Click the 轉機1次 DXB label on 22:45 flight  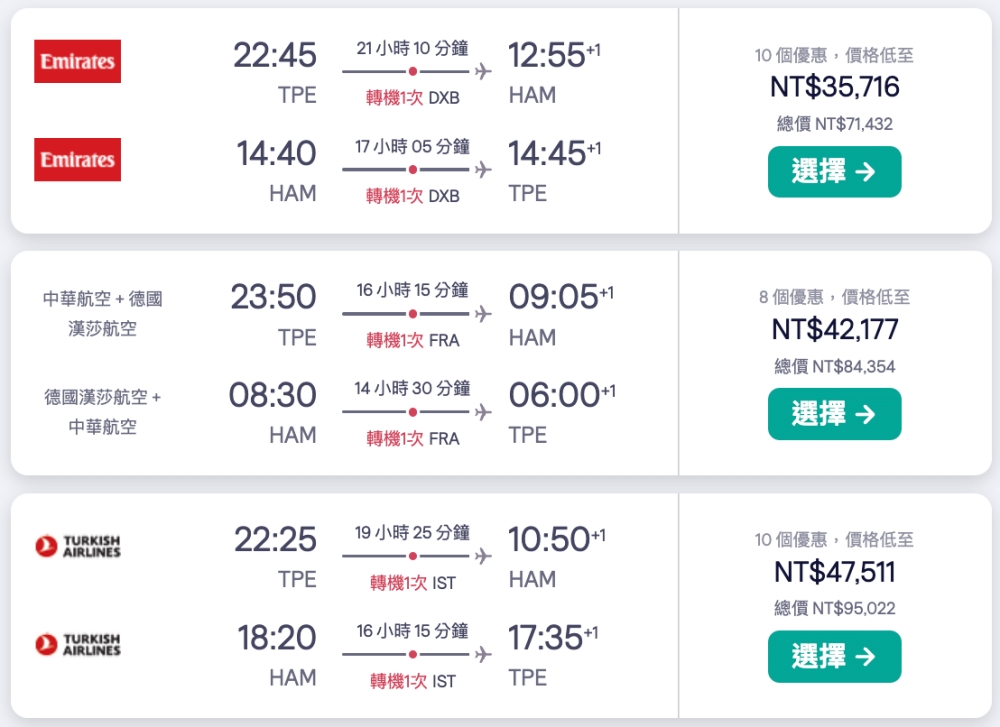coord(413,98)
